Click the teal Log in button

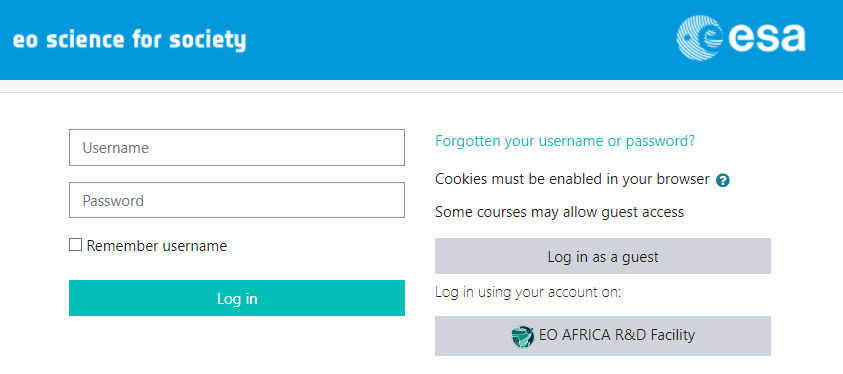coord(237,298)
